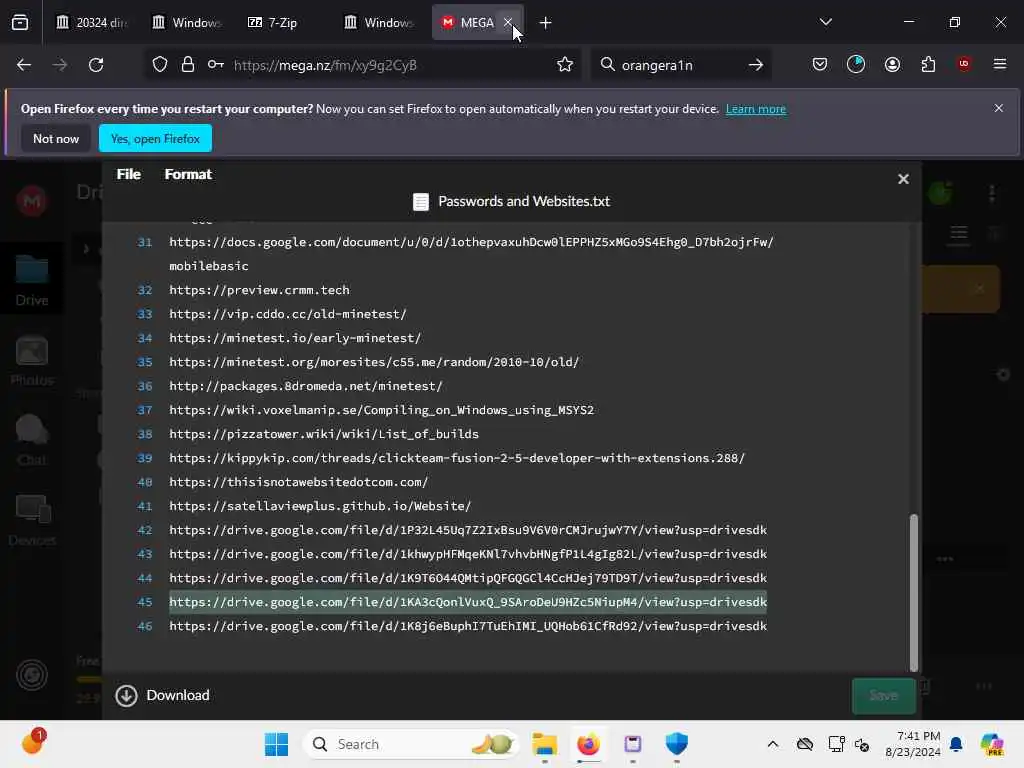
Task: Open File Explorer from taskbar
Action: (544, 744)
